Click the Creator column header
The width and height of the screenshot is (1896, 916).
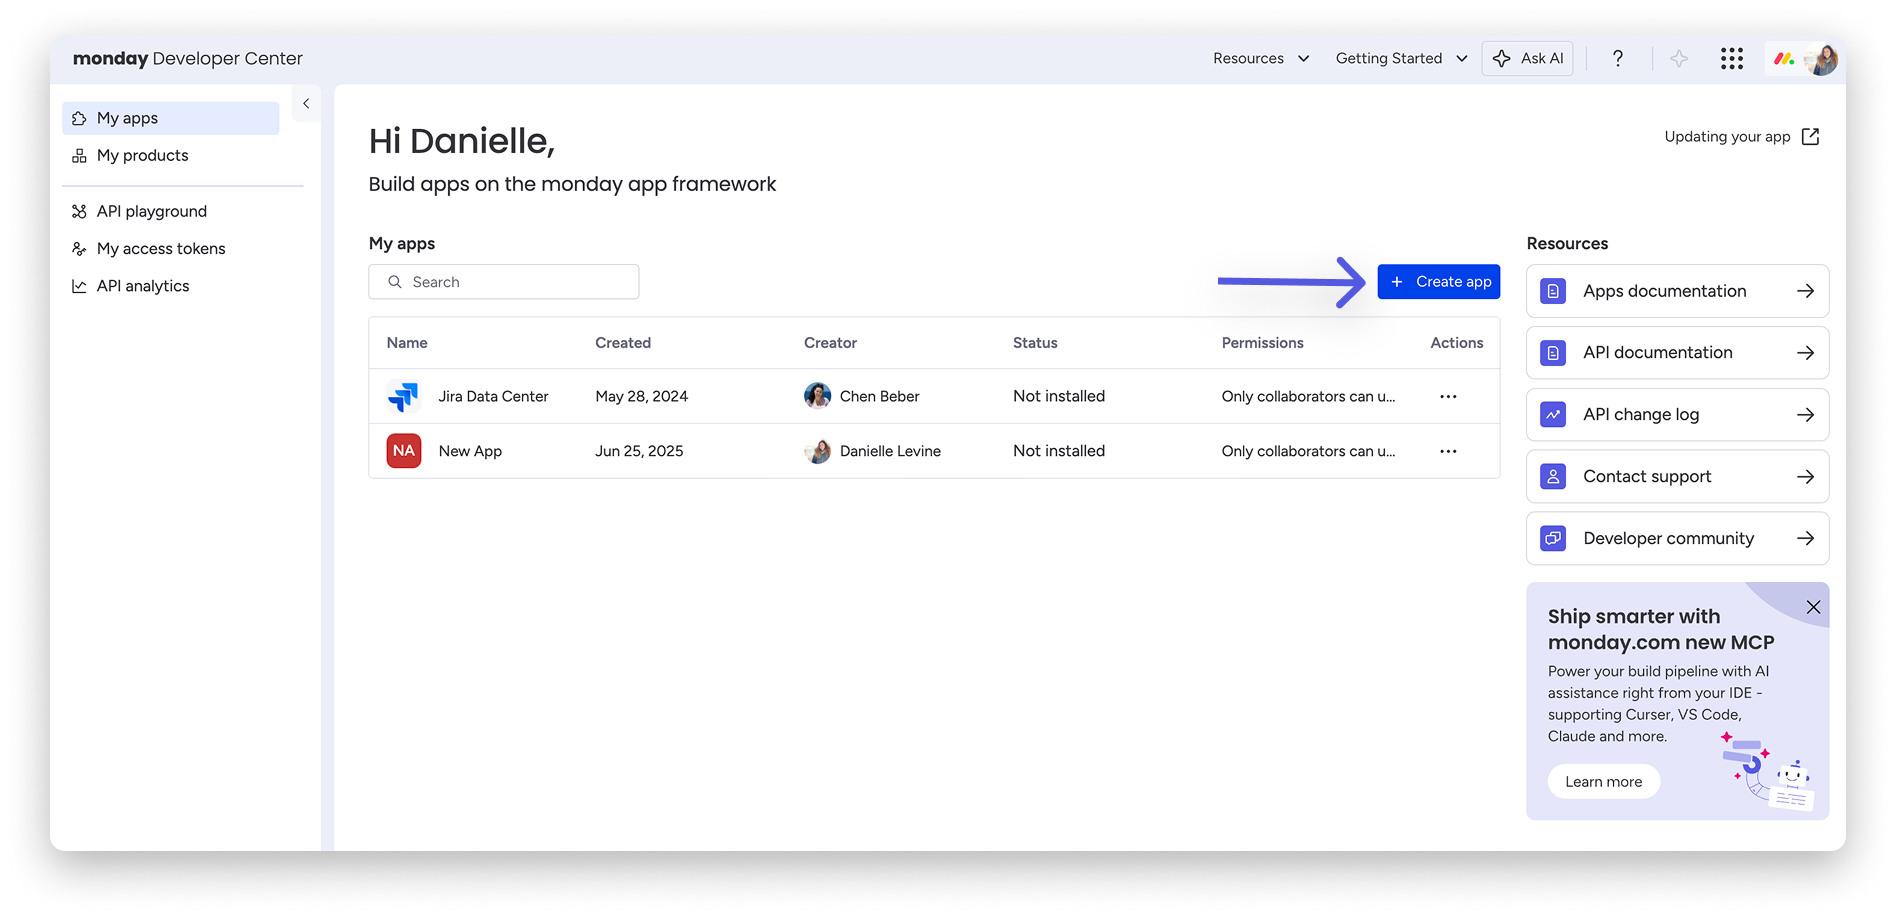pyautogui.click(x=830, y=343)
